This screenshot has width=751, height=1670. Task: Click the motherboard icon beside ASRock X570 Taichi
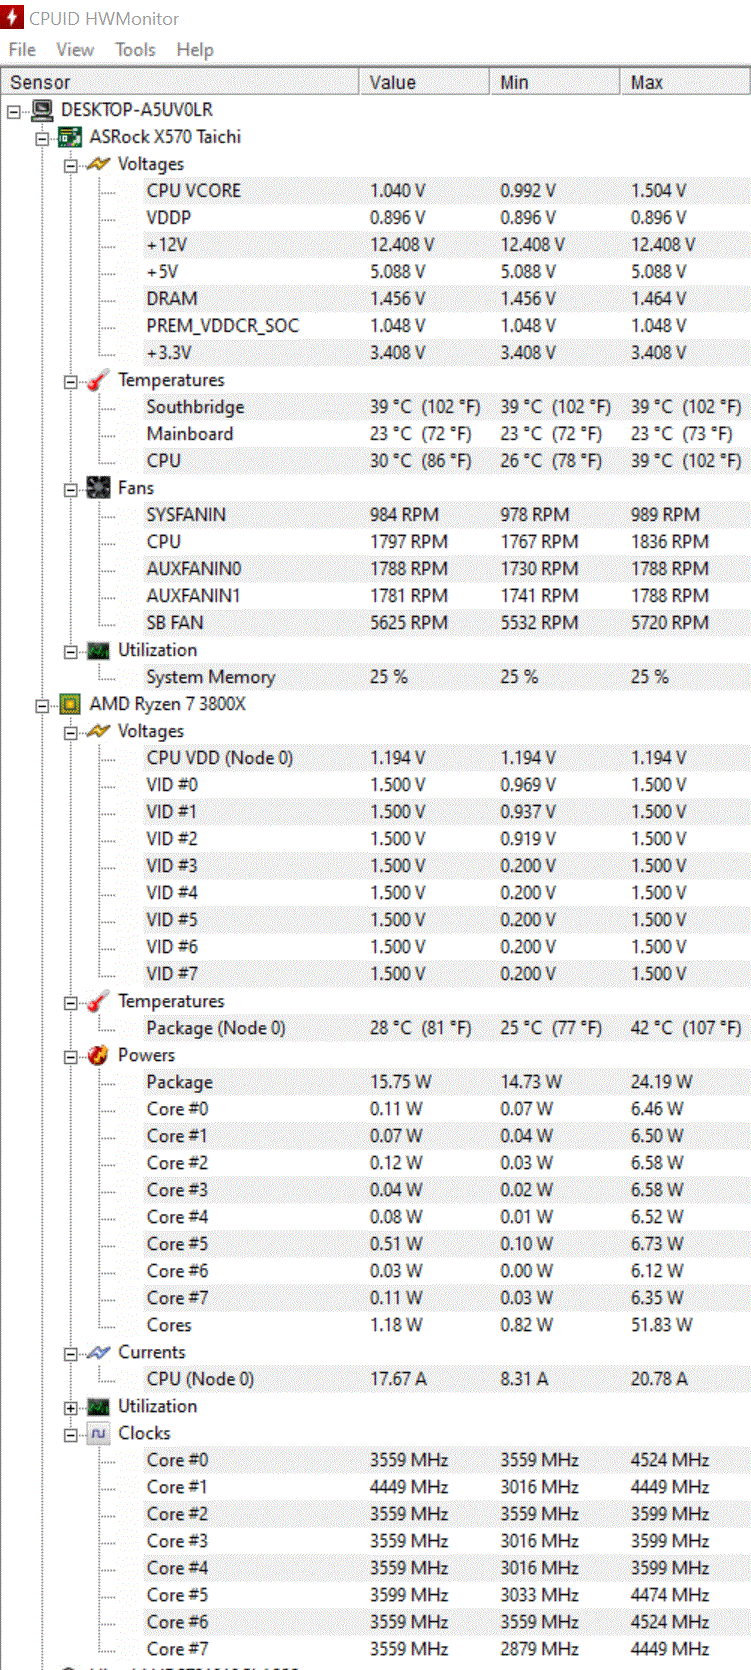coord(70,137)
